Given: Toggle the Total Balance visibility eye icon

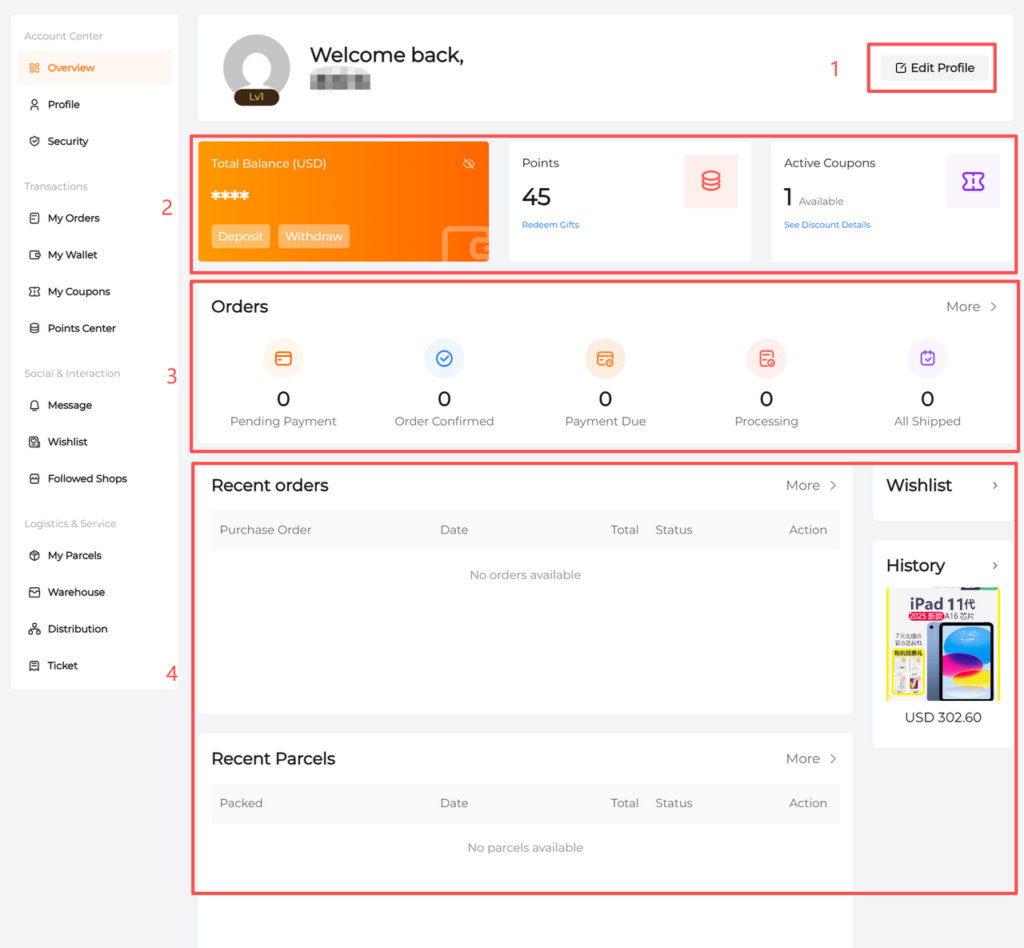Looking at the screenshot, I should (469, 164).
